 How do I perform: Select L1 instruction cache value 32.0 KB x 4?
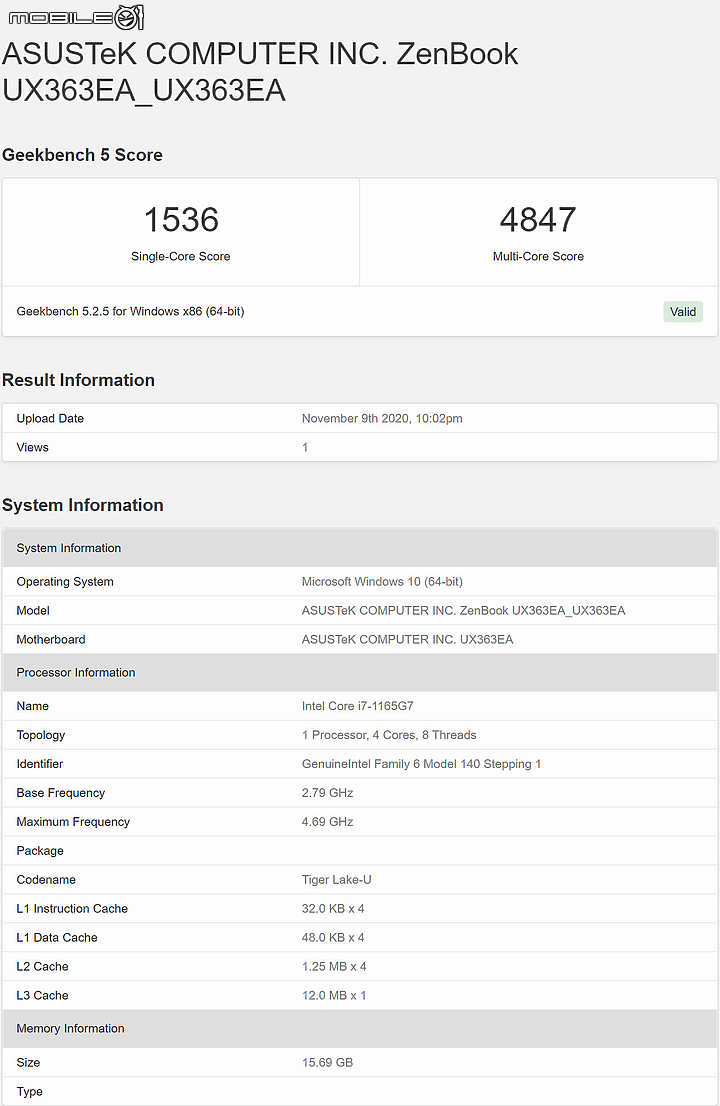[x=333, y=908]
